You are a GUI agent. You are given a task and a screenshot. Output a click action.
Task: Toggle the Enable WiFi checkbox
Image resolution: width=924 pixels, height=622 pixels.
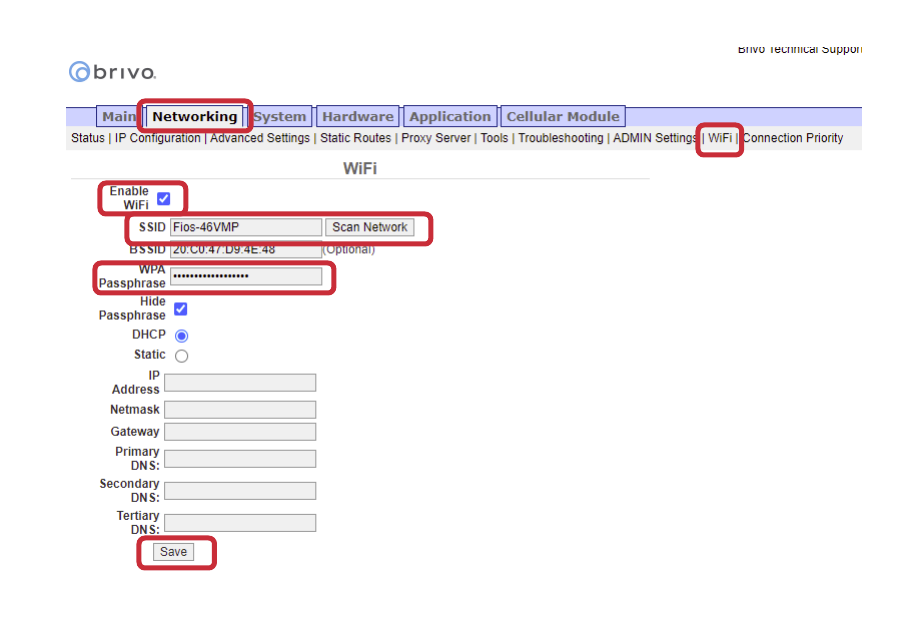click(164, 198)
